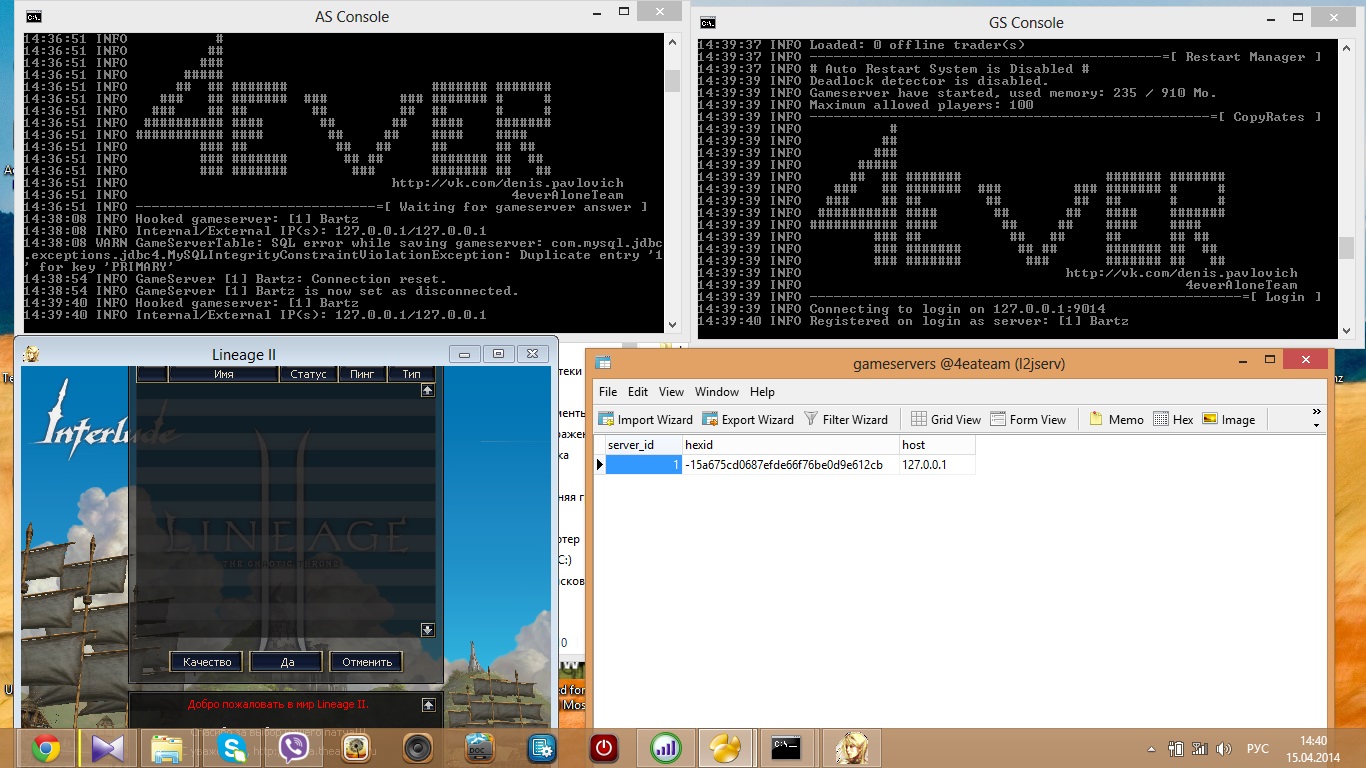The width and height of the screenshot is (1366, 768).
Task: Open File Explorer from the taskbar
Action: click(167, 748)
